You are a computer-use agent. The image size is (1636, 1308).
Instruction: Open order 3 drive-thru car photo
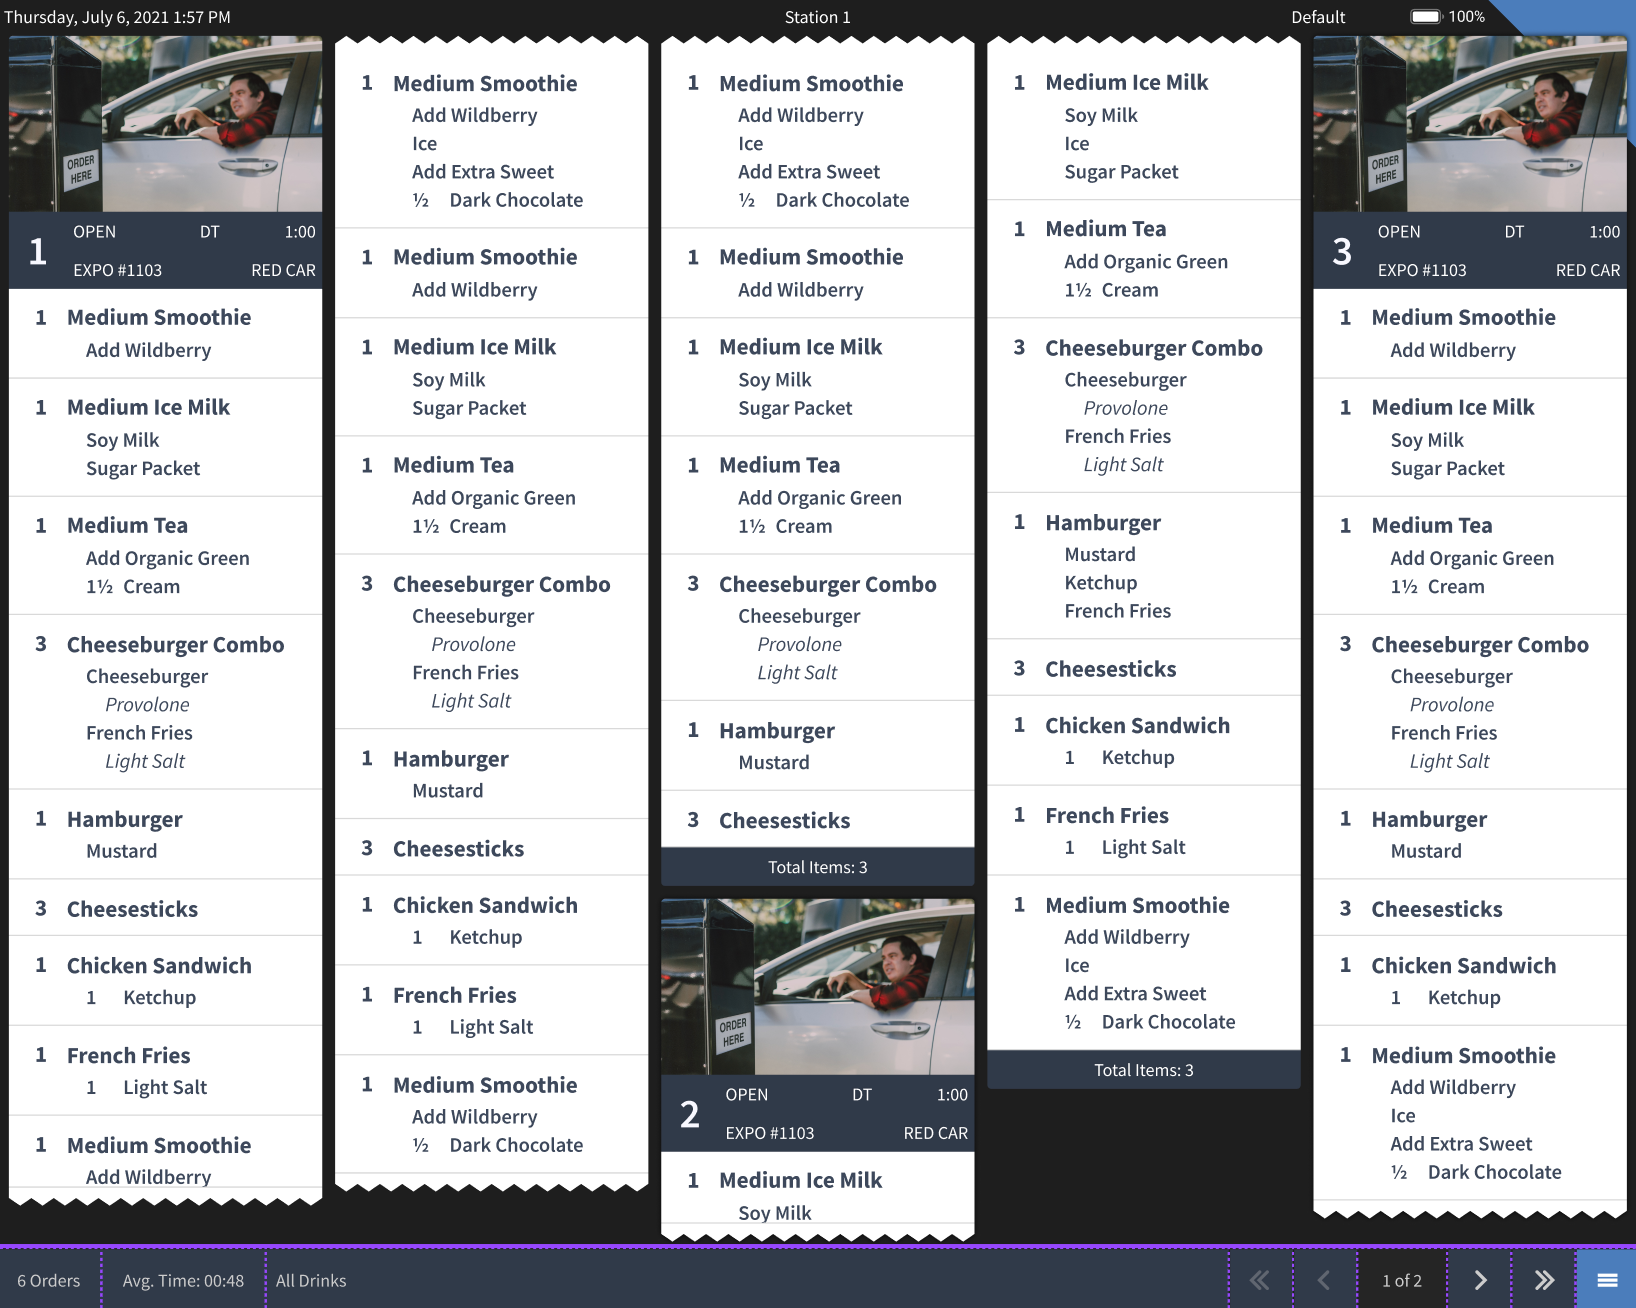coord(1469,124)
